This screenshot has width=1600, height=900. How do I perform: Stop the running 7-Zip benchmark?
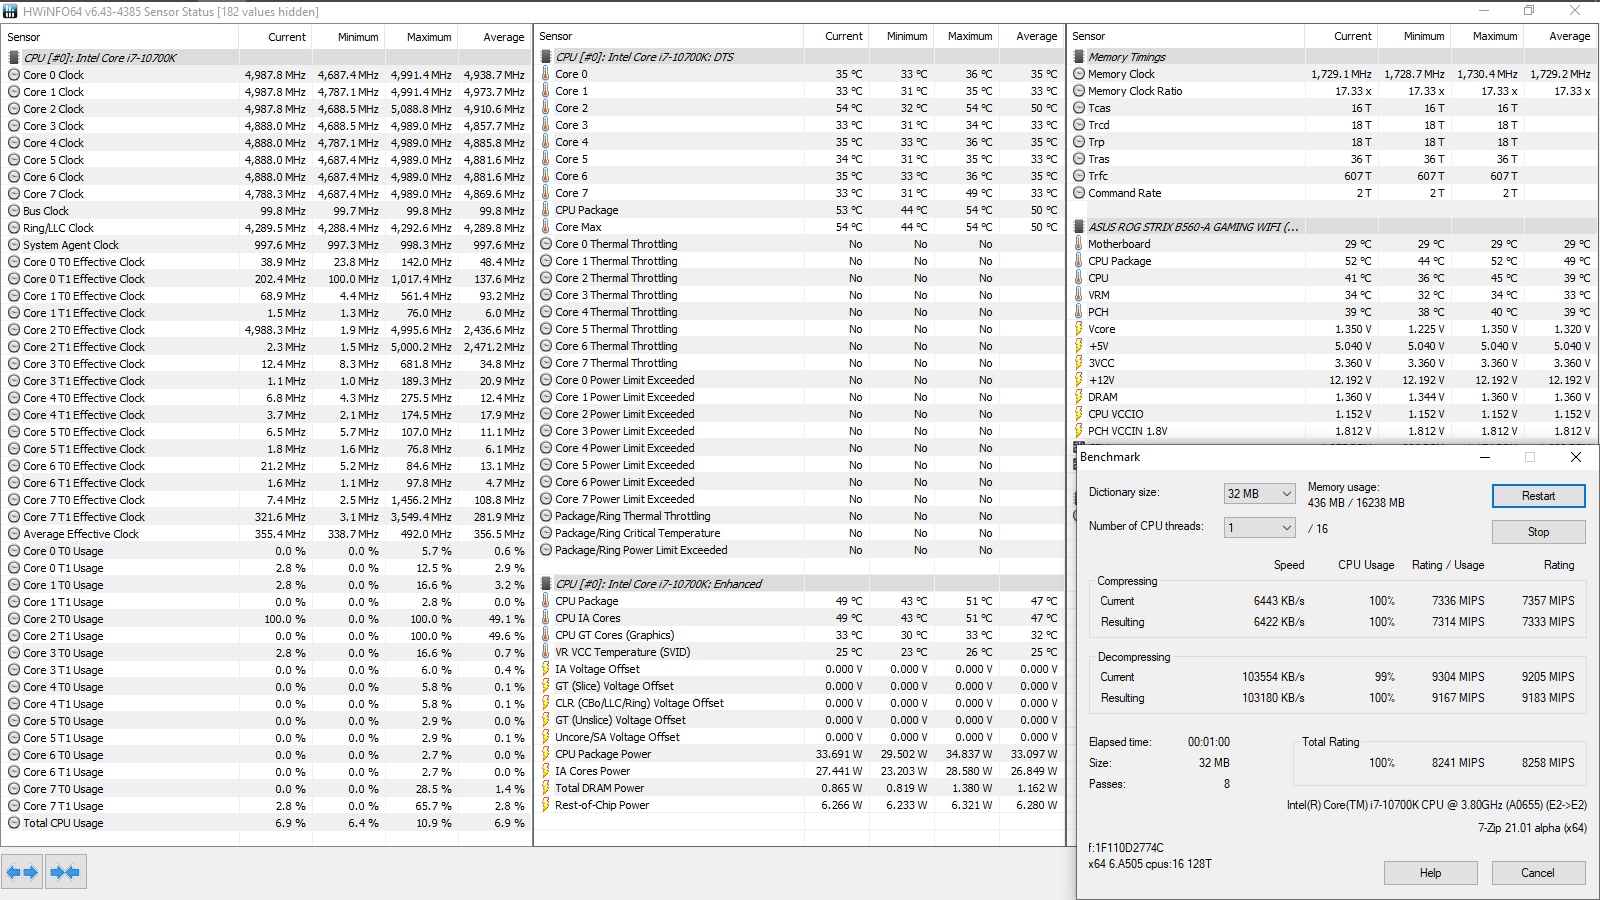1538,532
